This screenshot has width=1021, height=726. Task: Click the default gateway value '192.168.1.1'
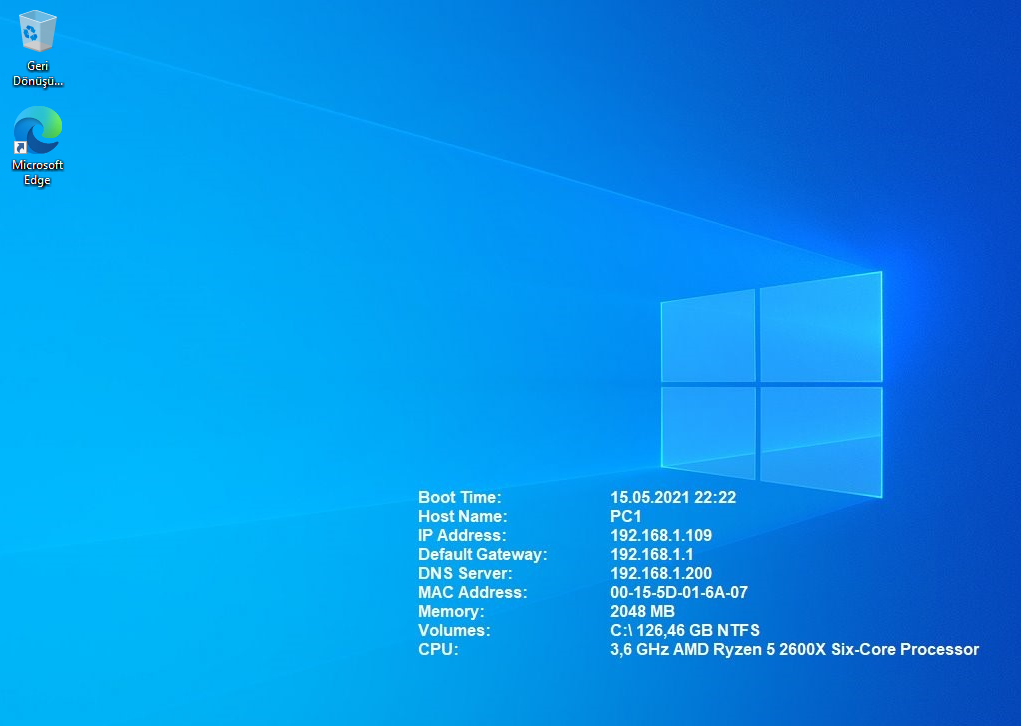pos(652,554)
